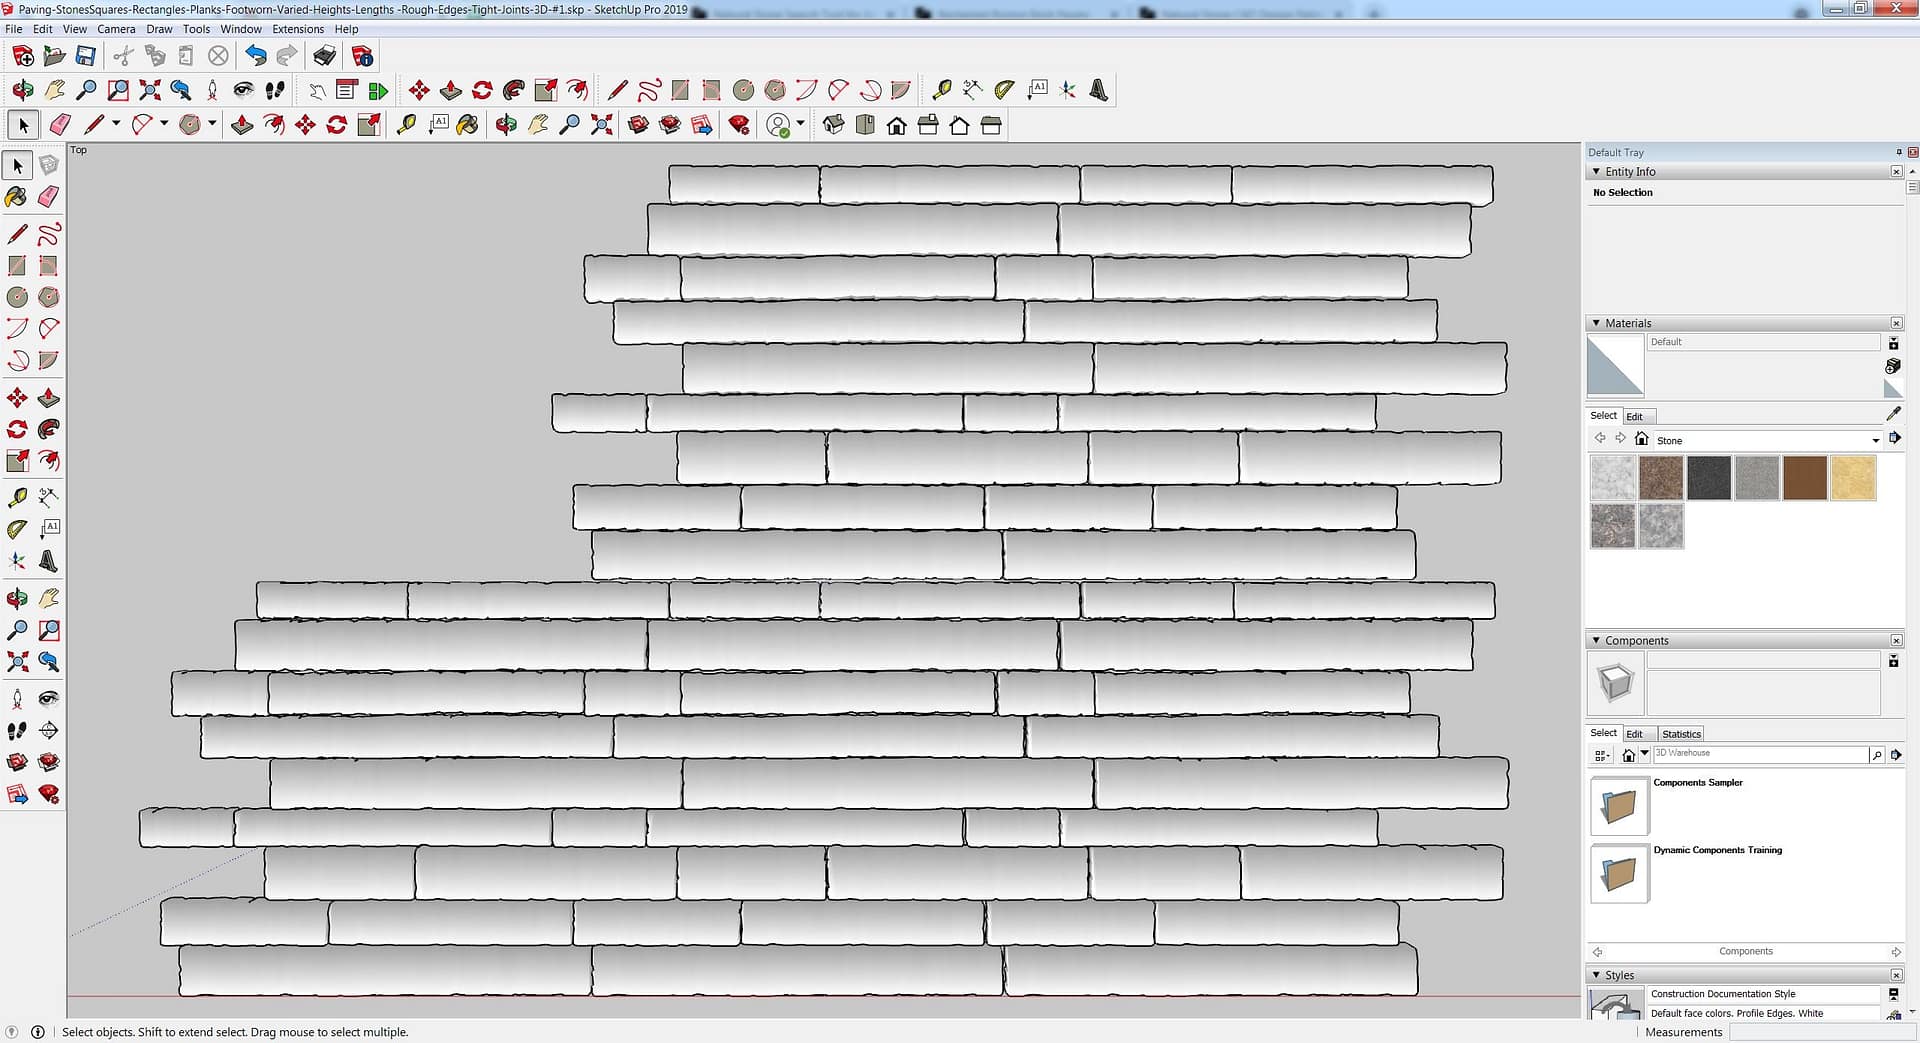The width and height of the screenshot is (1920, 1043).
Task: Select the Eraser tool in the left toolbar
Action: pos(48,197)
